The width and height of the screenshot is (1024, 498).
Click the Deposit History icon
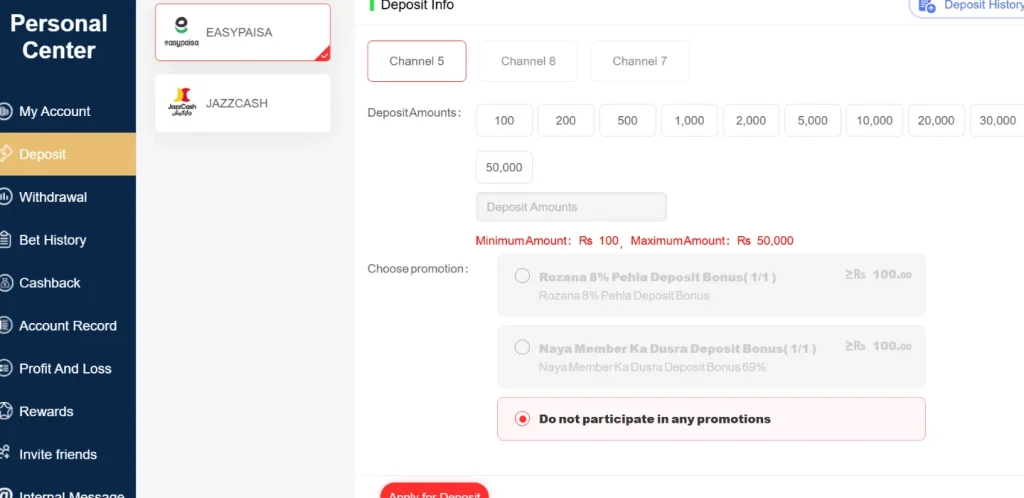[x=927, y=6]
